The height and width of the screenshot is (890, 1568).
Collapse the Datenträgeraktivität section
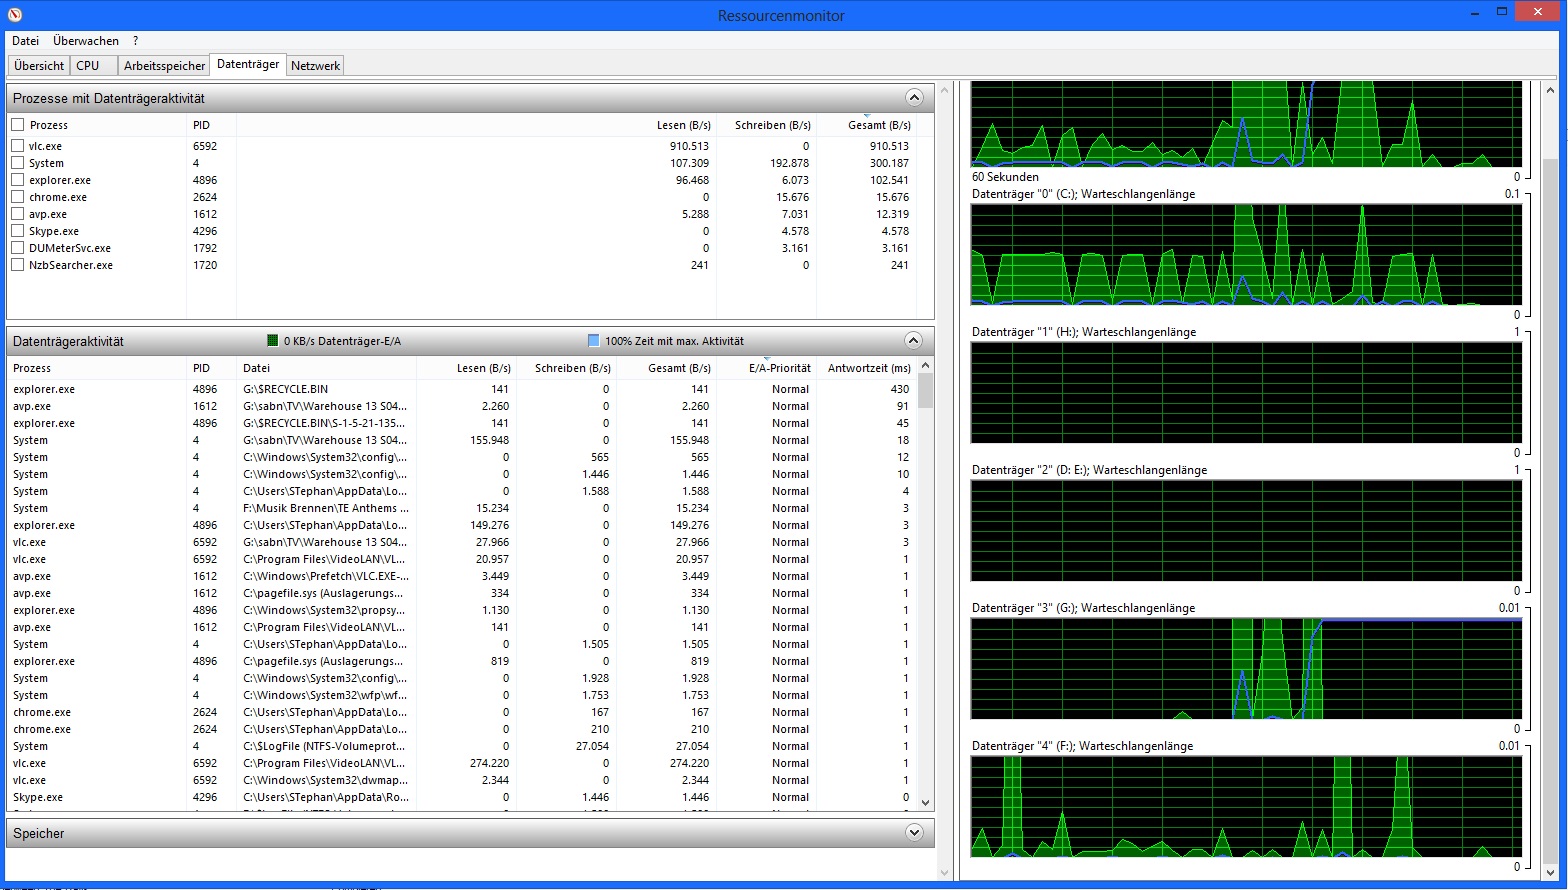[x=913, y=341]
